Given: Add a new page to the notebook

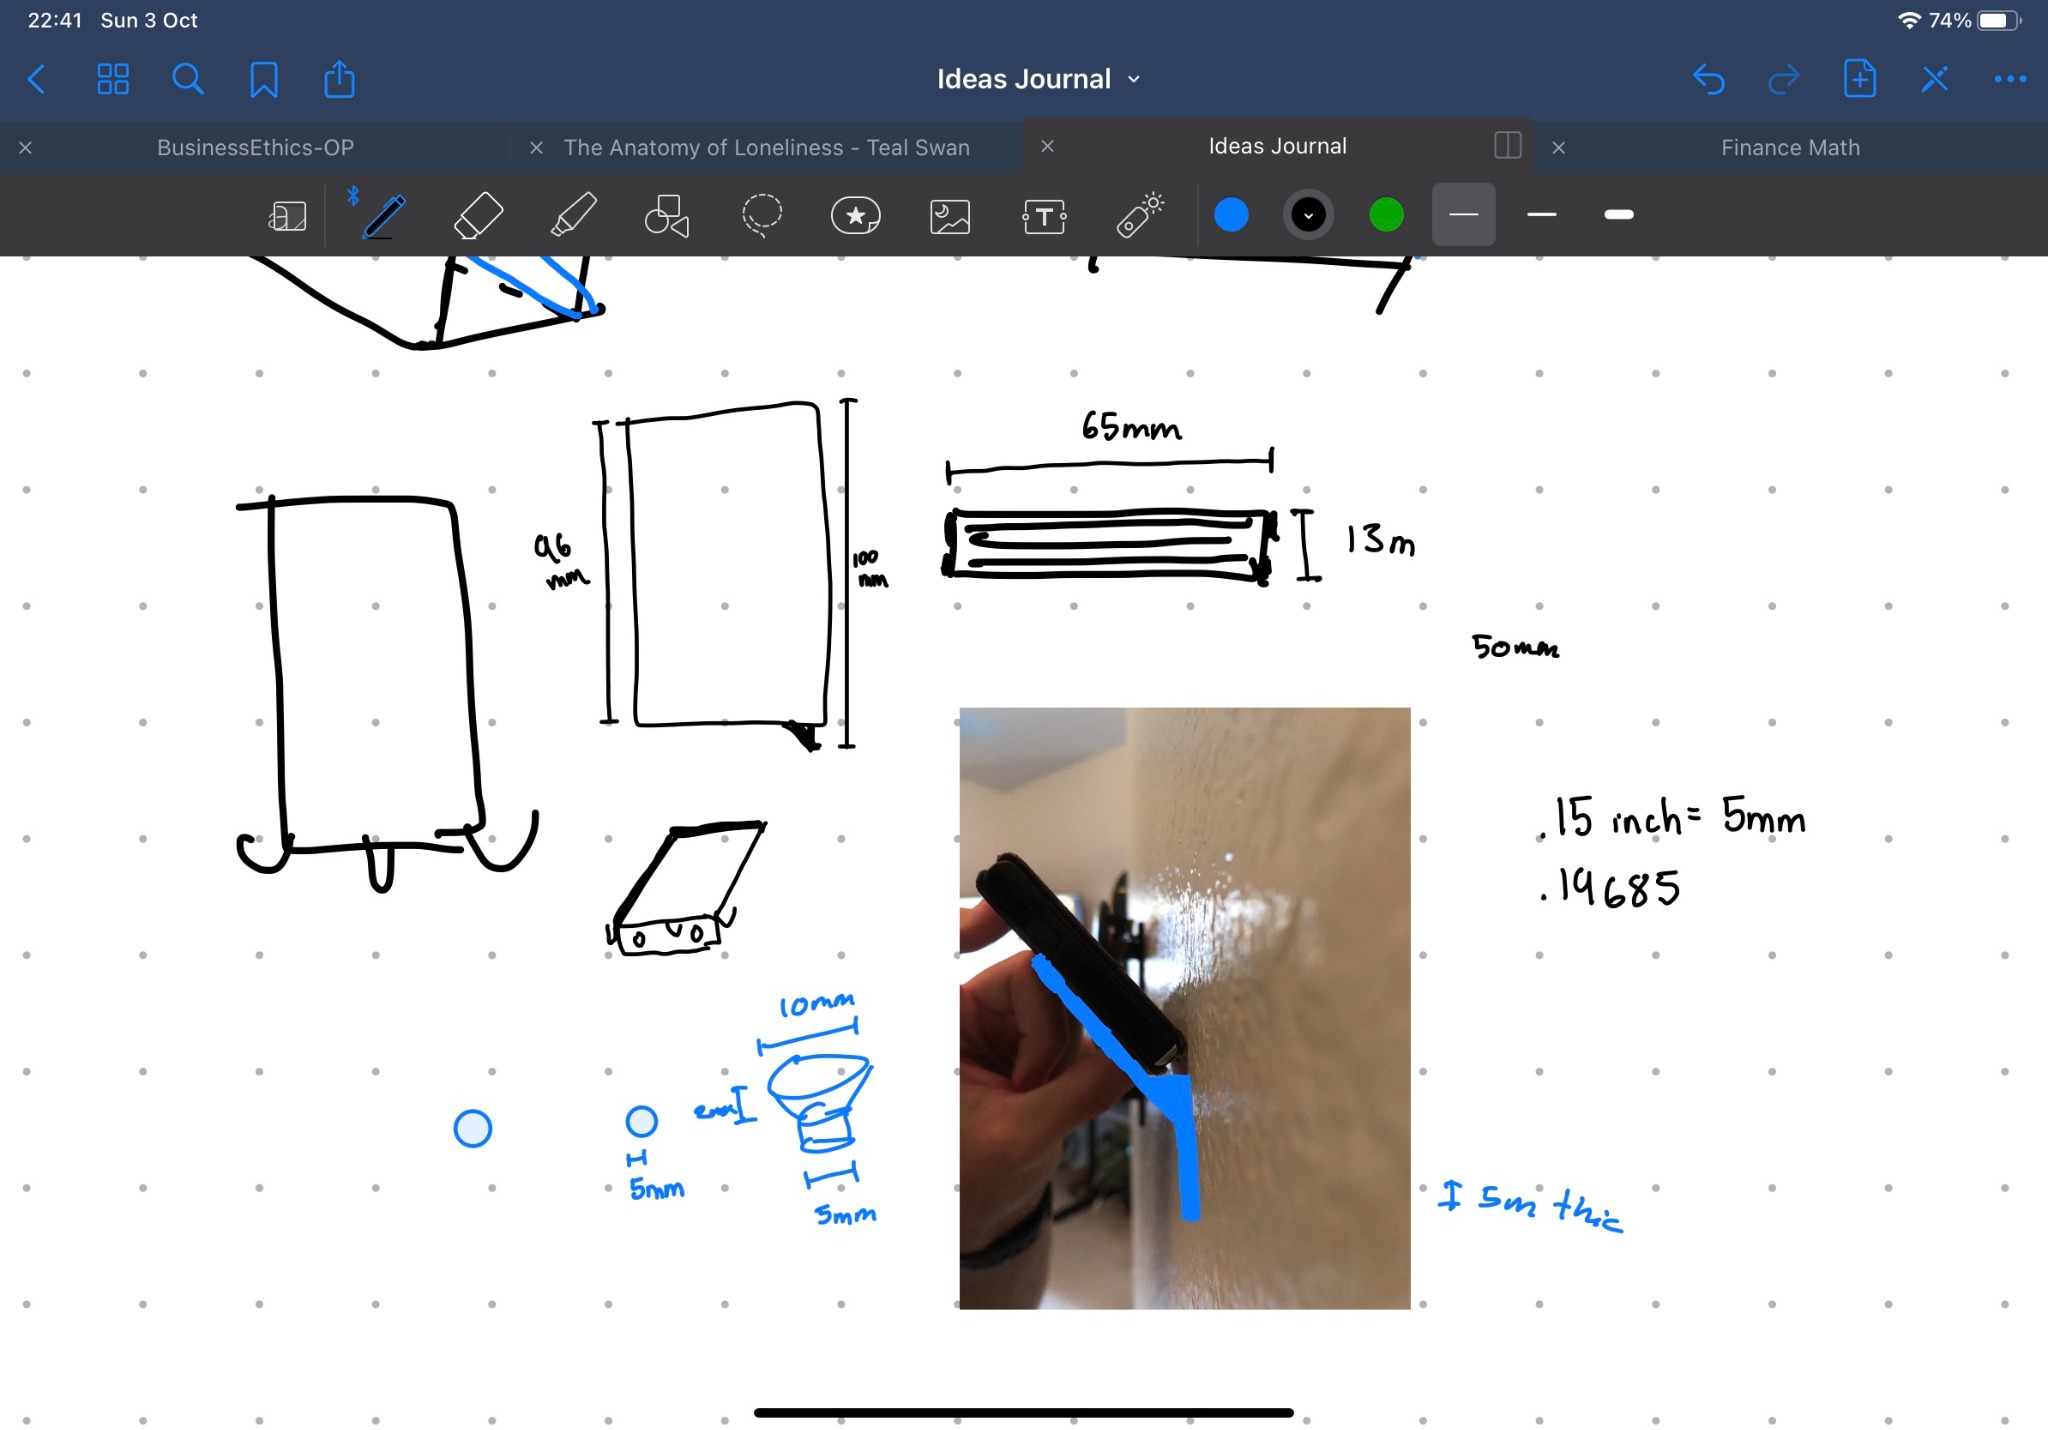Looking at the screenshot, I should [1858, 78].
